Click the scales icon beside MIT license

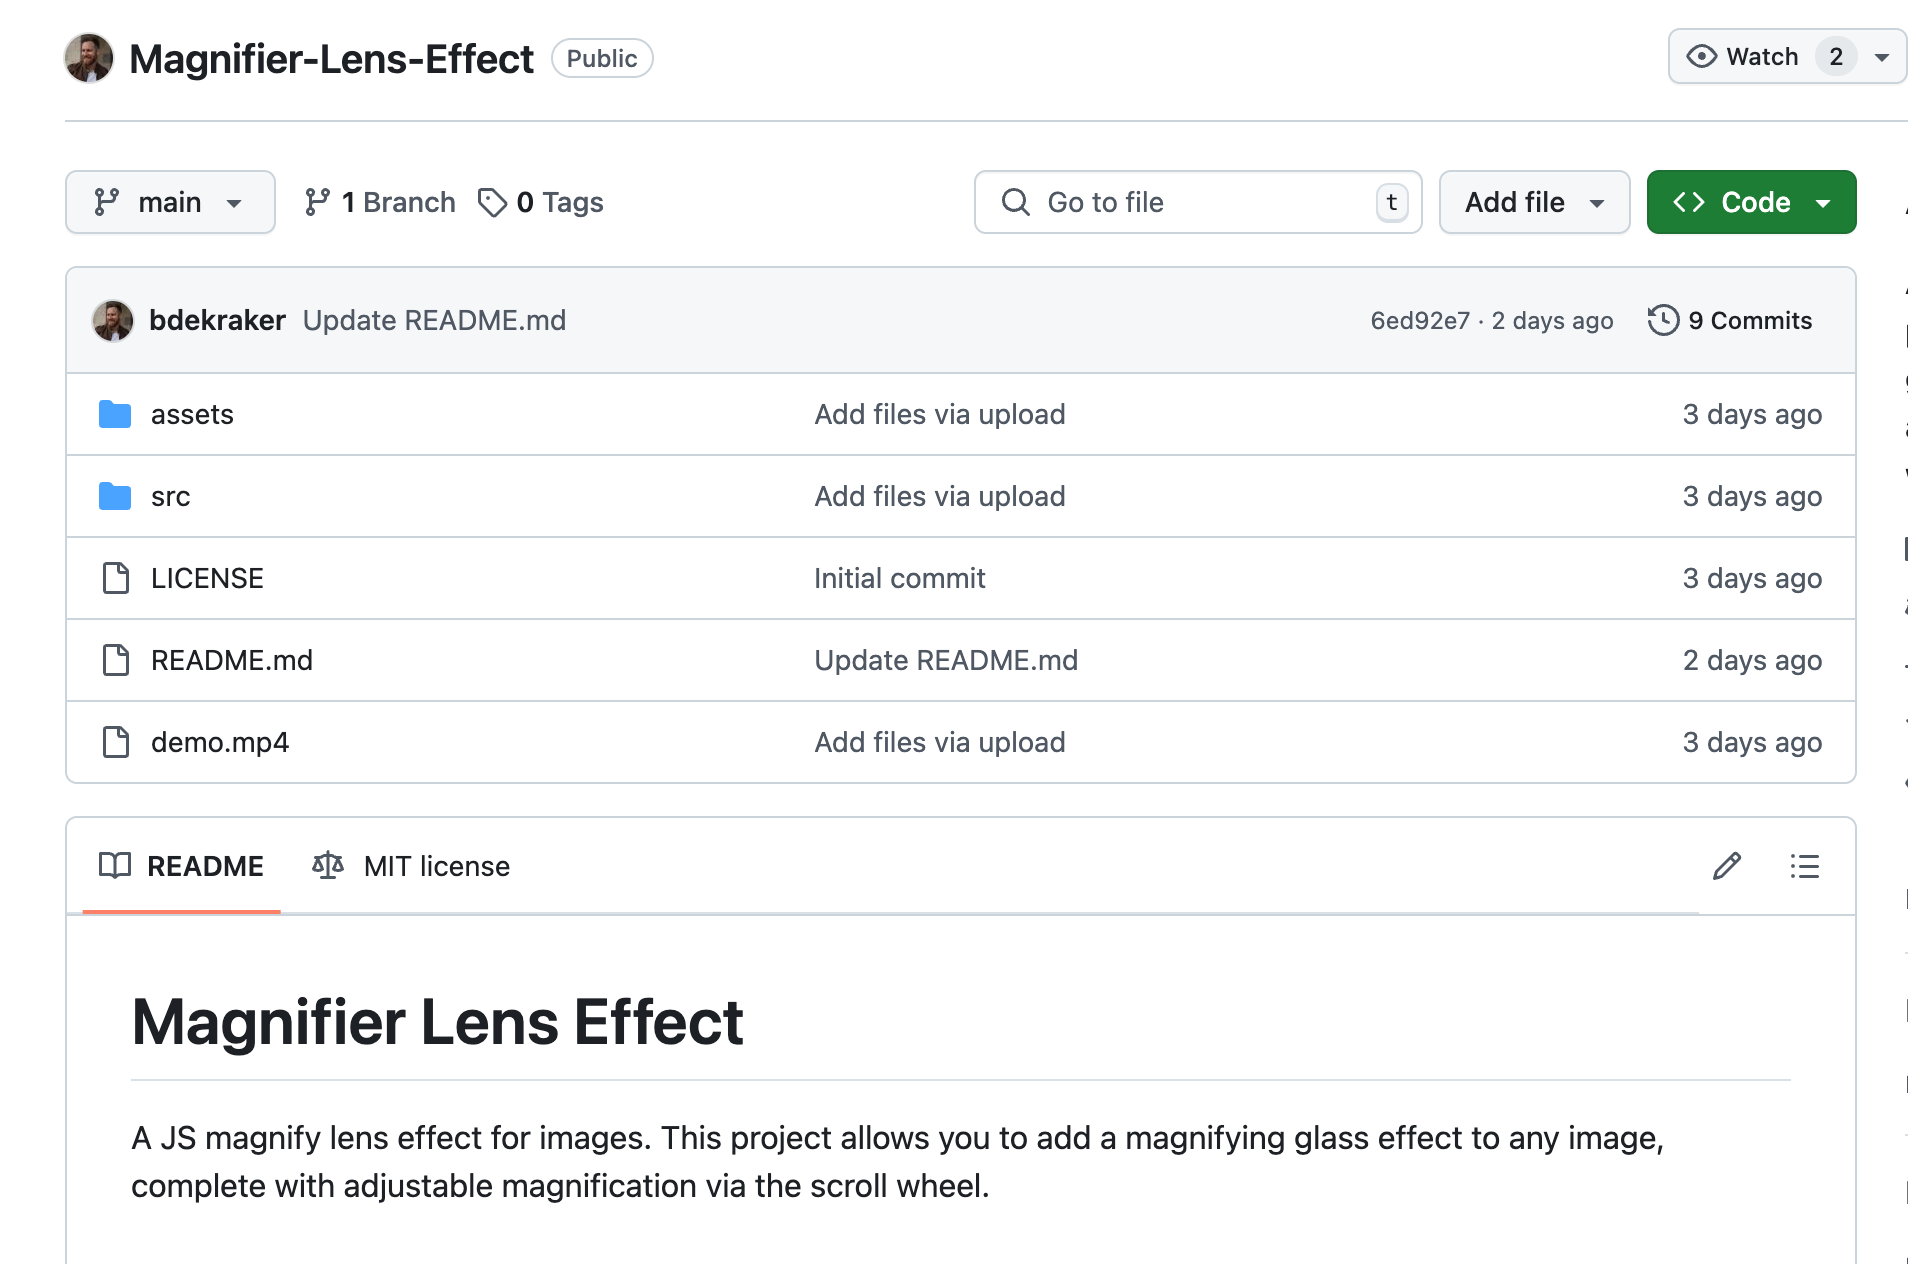point(326,866)
